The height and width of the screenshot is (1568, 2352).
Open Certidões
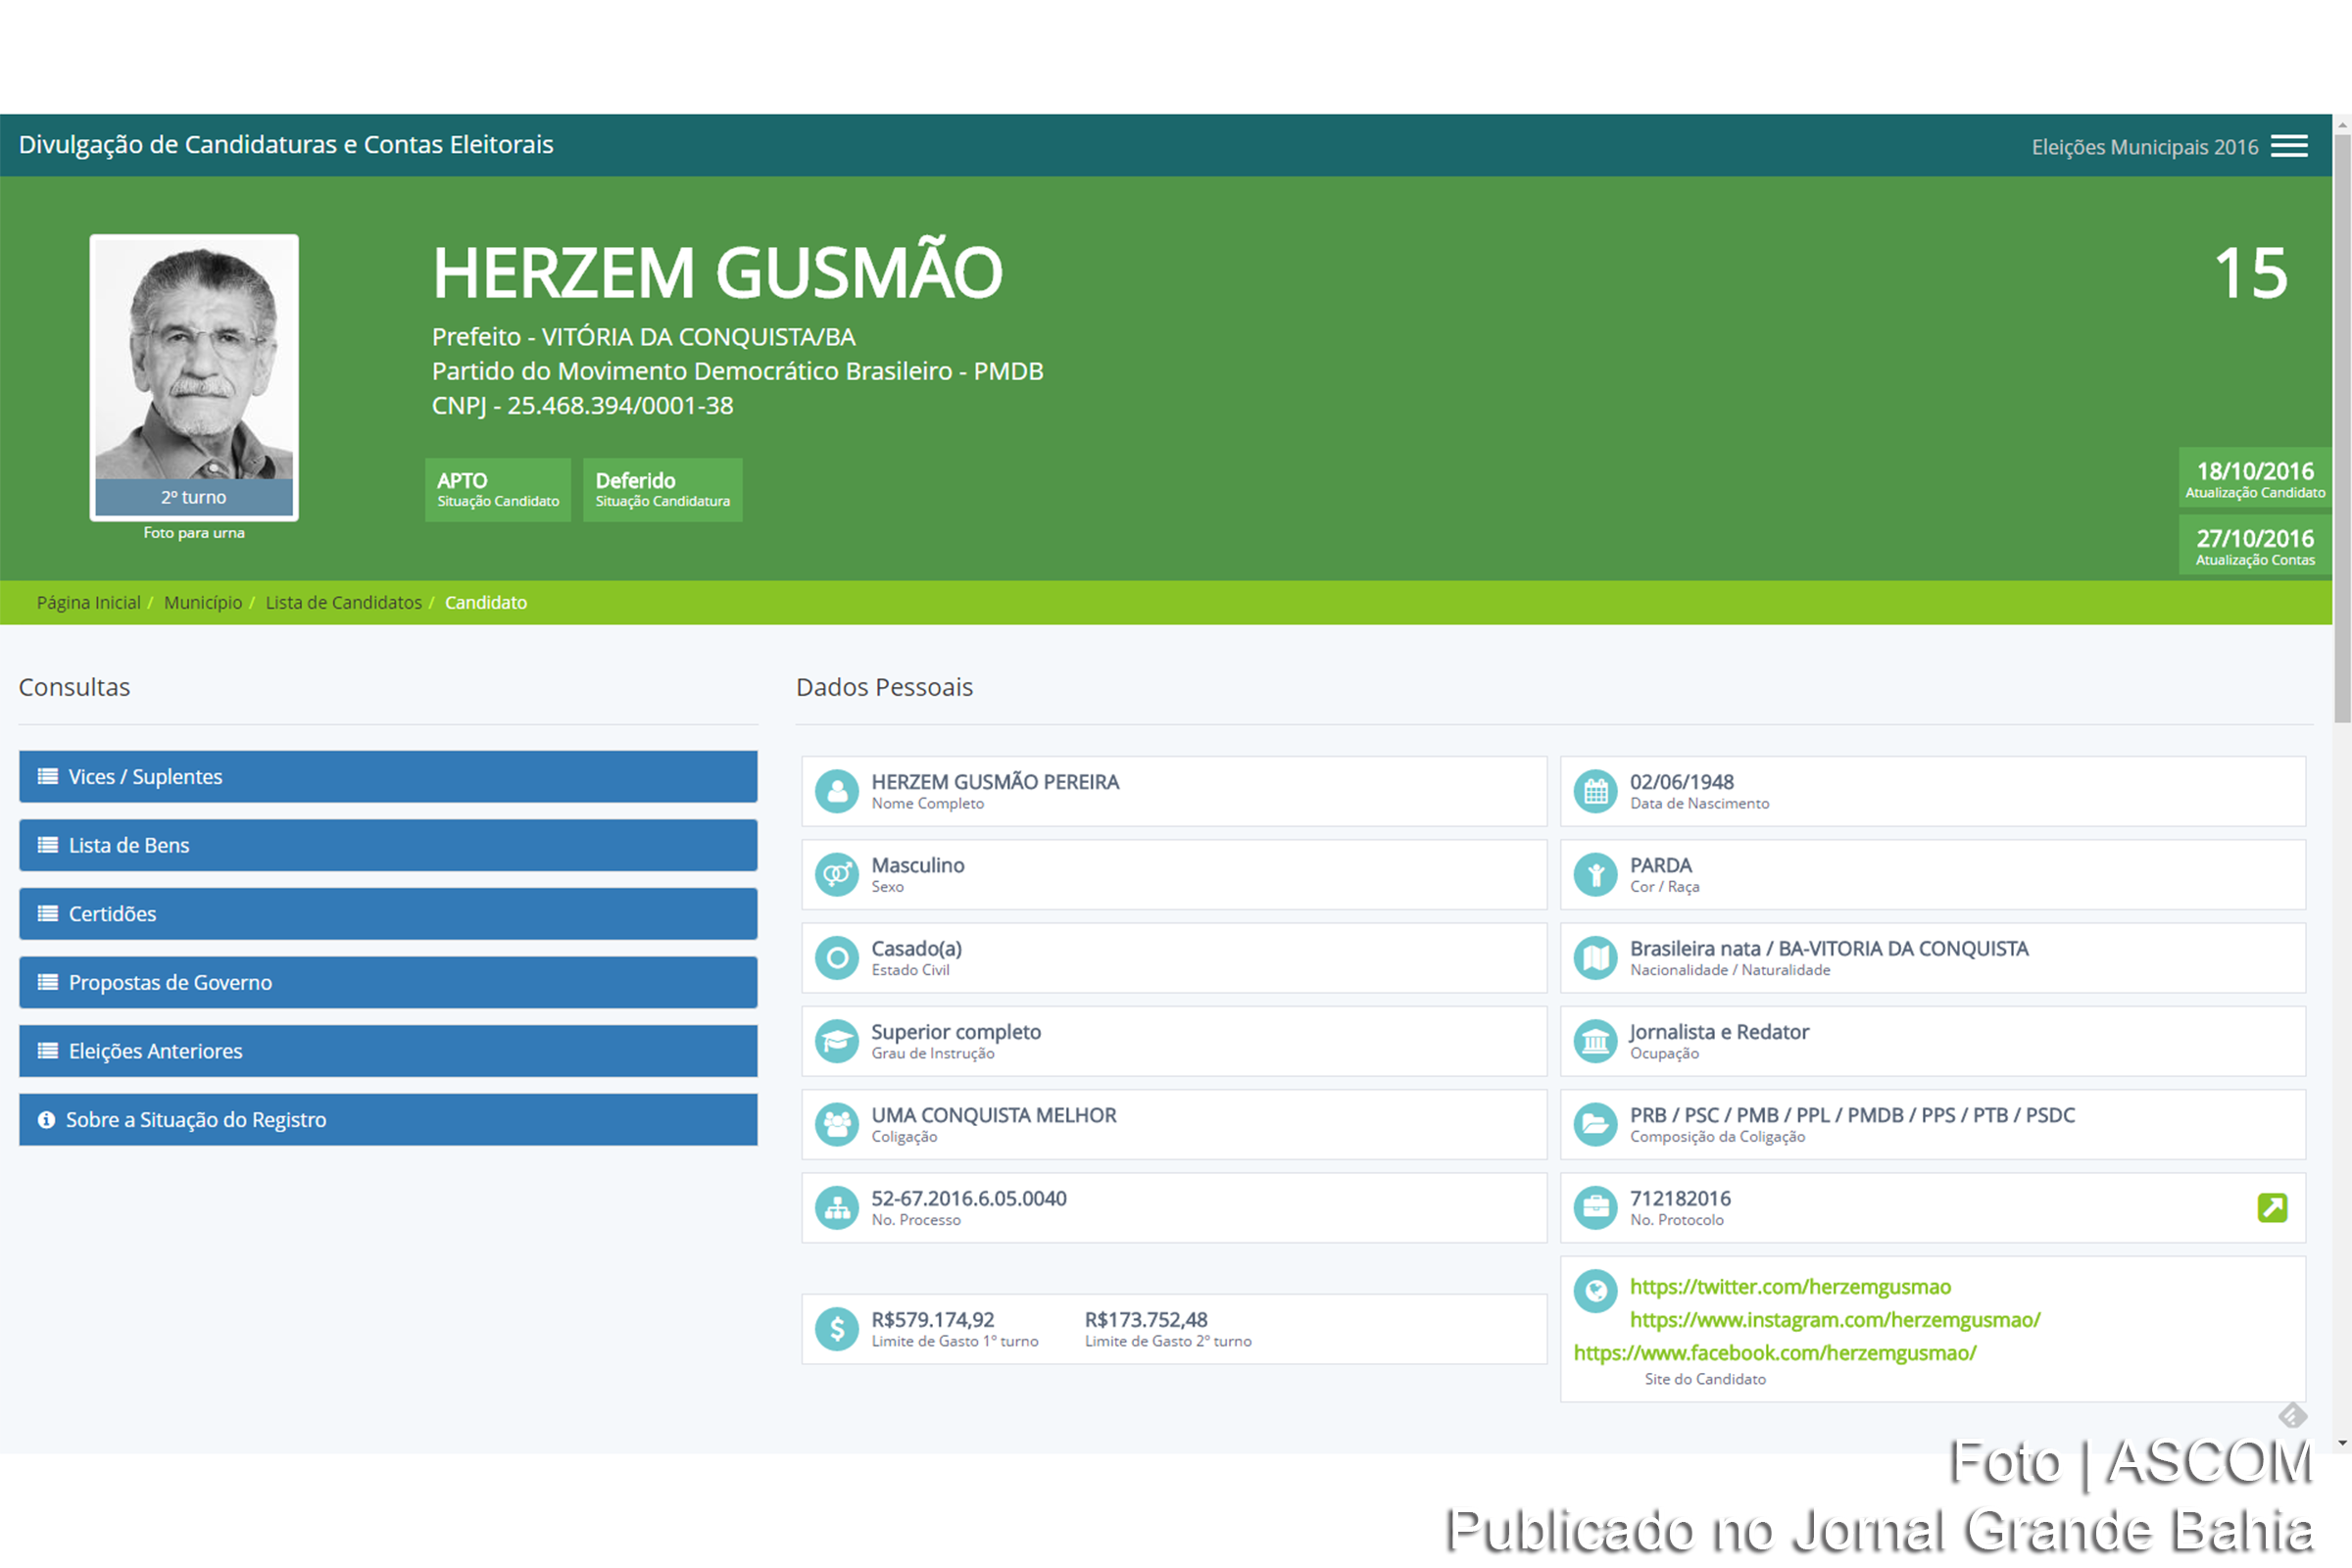tap(388, 914)
